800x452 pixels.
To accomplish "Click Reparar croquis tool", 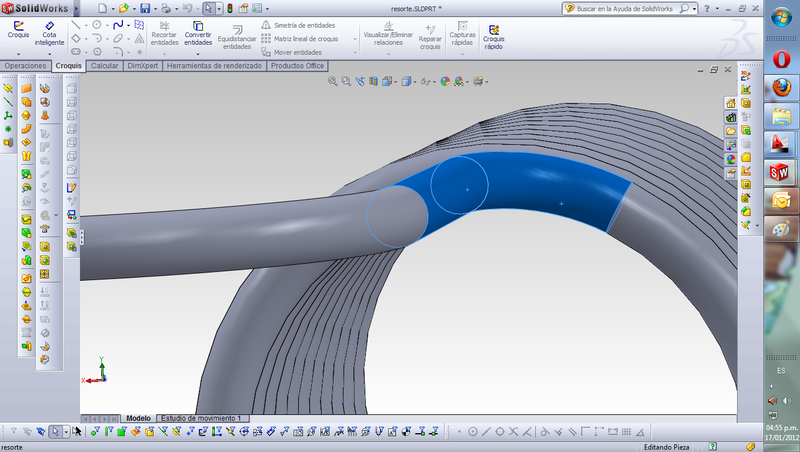I will click(x=430, y=37).
